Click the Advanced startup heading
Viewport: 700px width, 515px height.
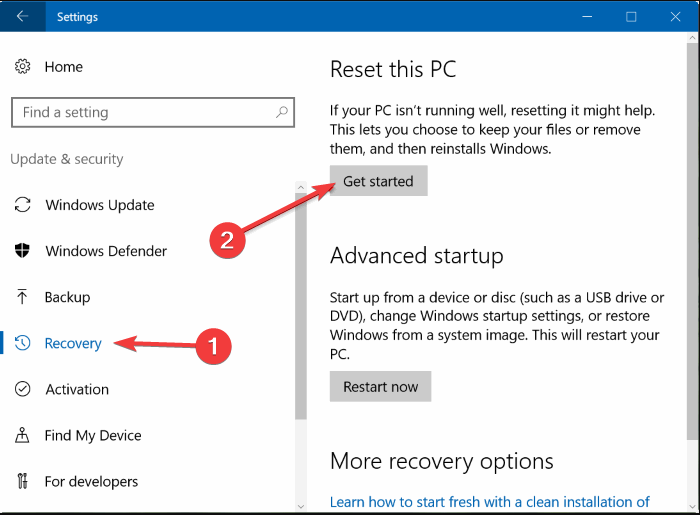click(417, 256)
